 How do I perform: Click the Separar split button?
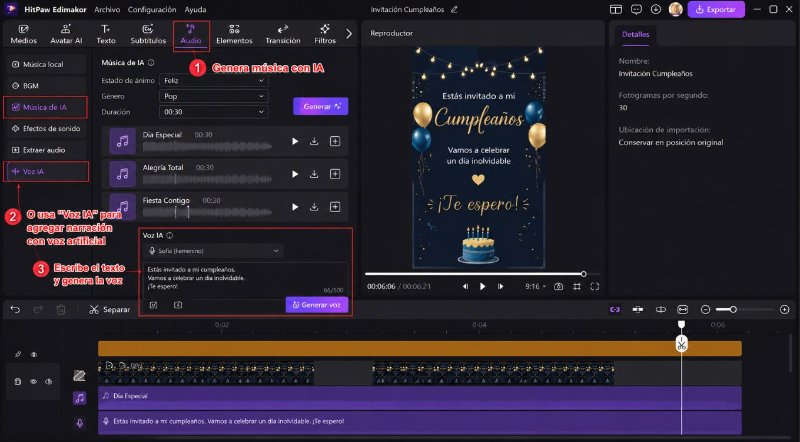point(110,309)
